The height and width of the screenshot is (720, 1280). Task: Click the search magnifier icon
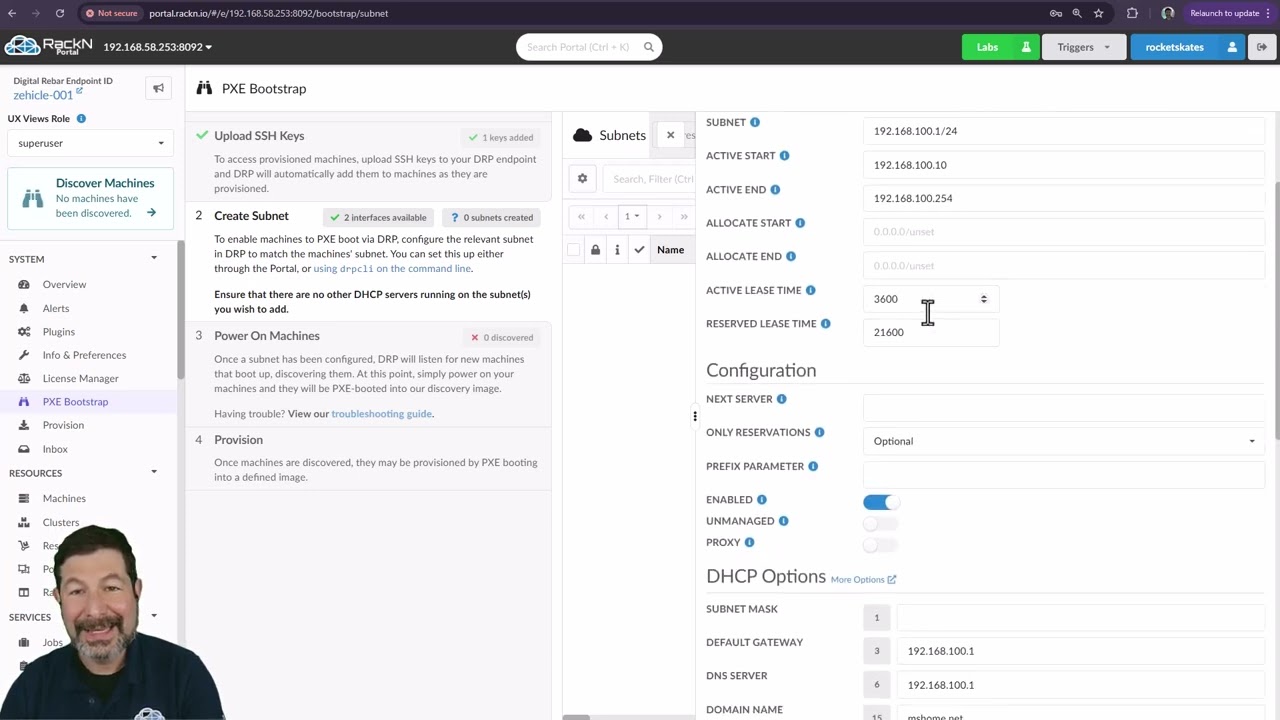648,47
